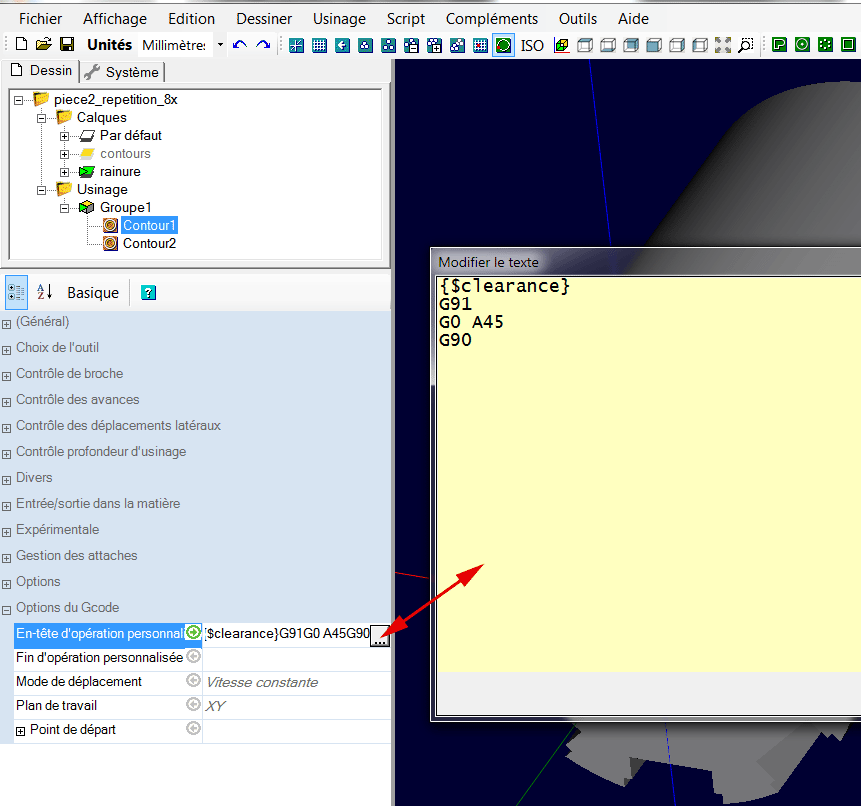
Task: Click the selection icon with plus sign
Action: click(434, 45)
